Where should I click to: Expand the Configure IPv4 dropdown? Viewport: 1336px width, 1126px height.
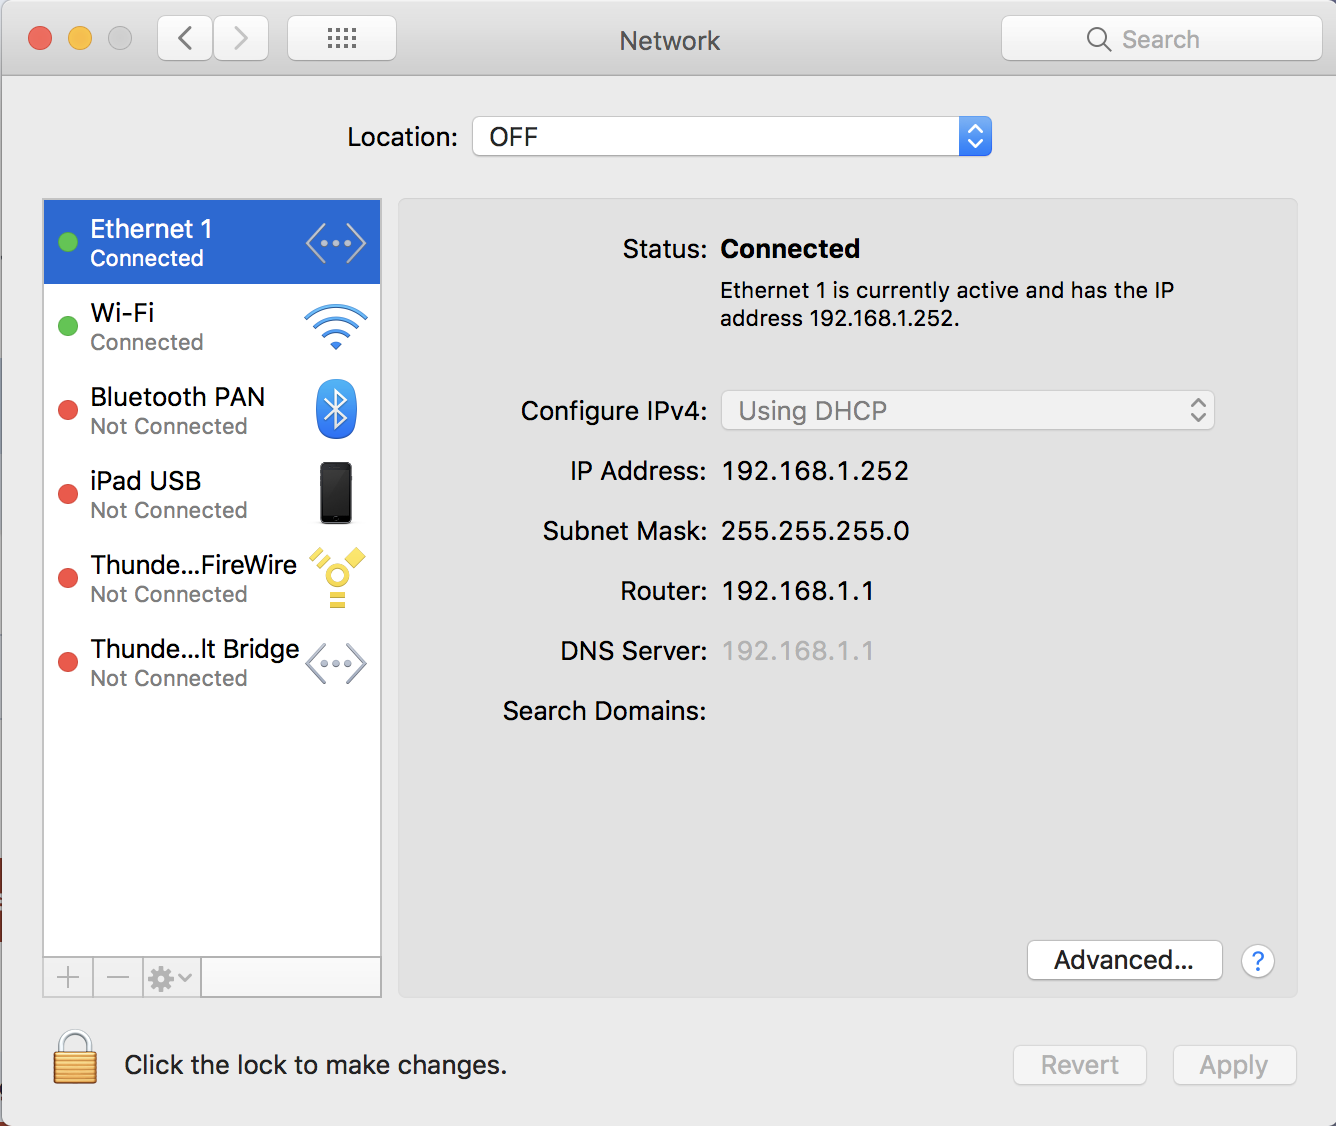pos(967,411)
